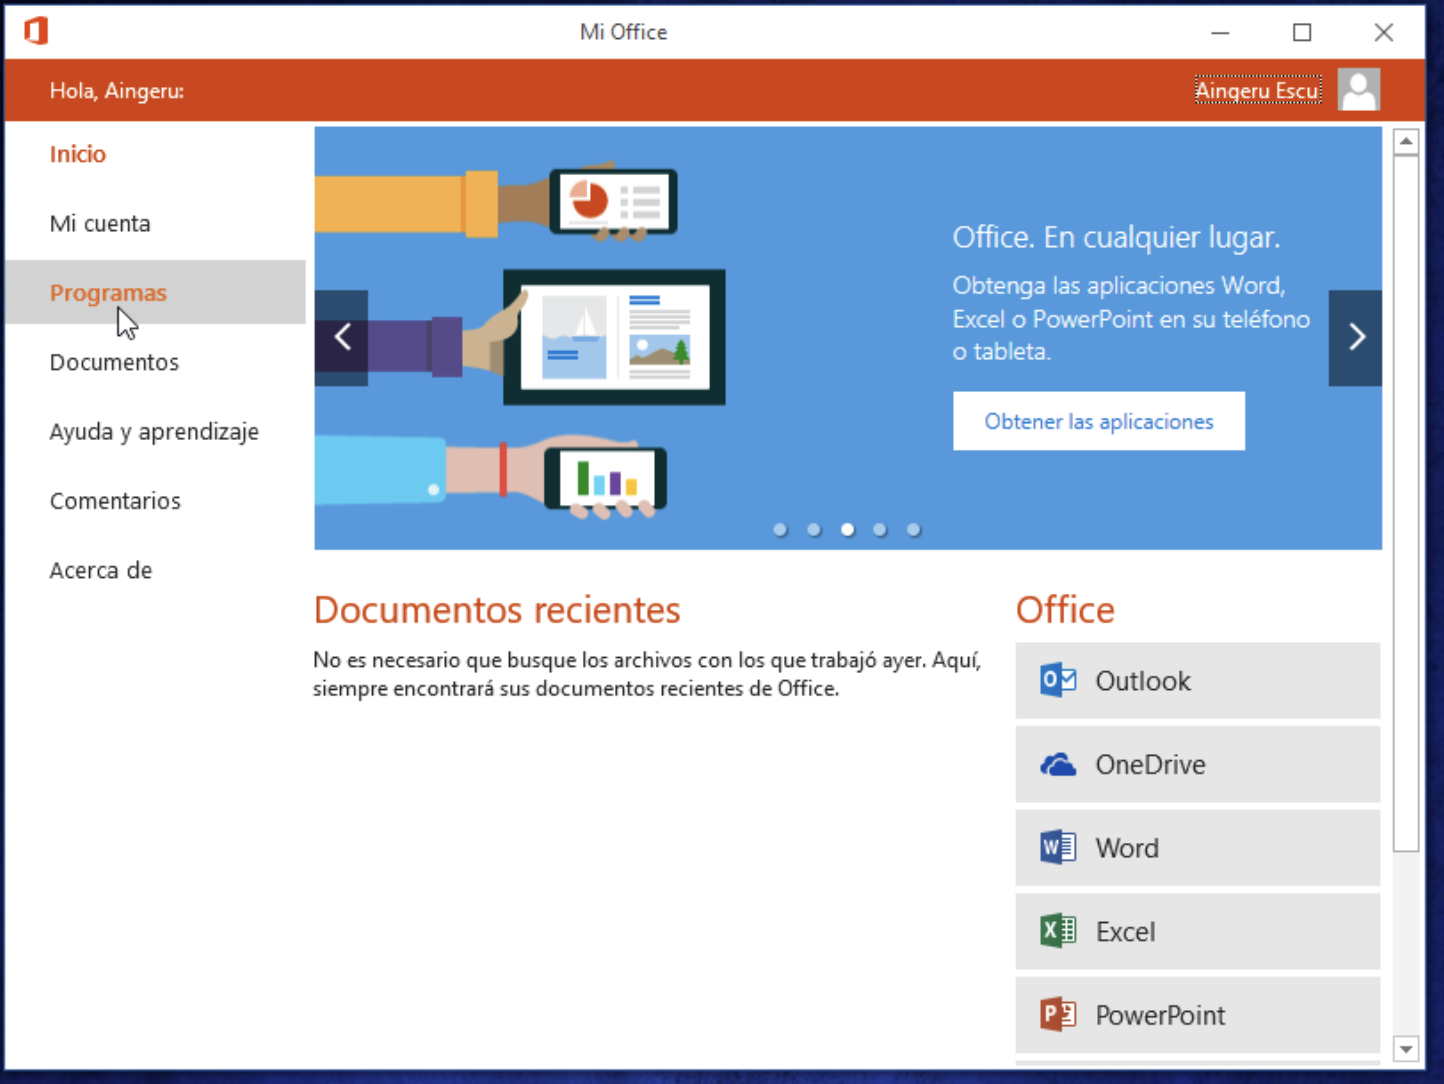Open the OneDrive cloud icon
1444x1084 pixels.
click(1058, 765)
